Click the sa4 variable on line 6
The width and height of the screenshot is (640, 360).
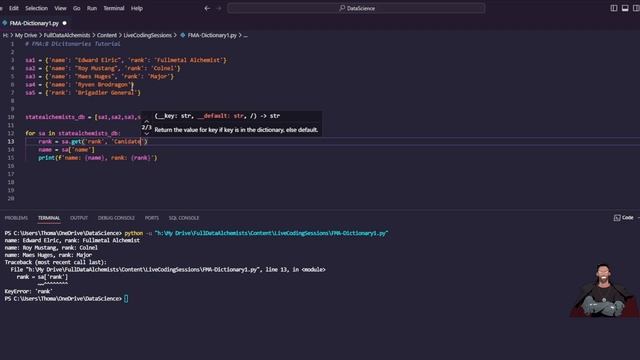click(30, 84)
